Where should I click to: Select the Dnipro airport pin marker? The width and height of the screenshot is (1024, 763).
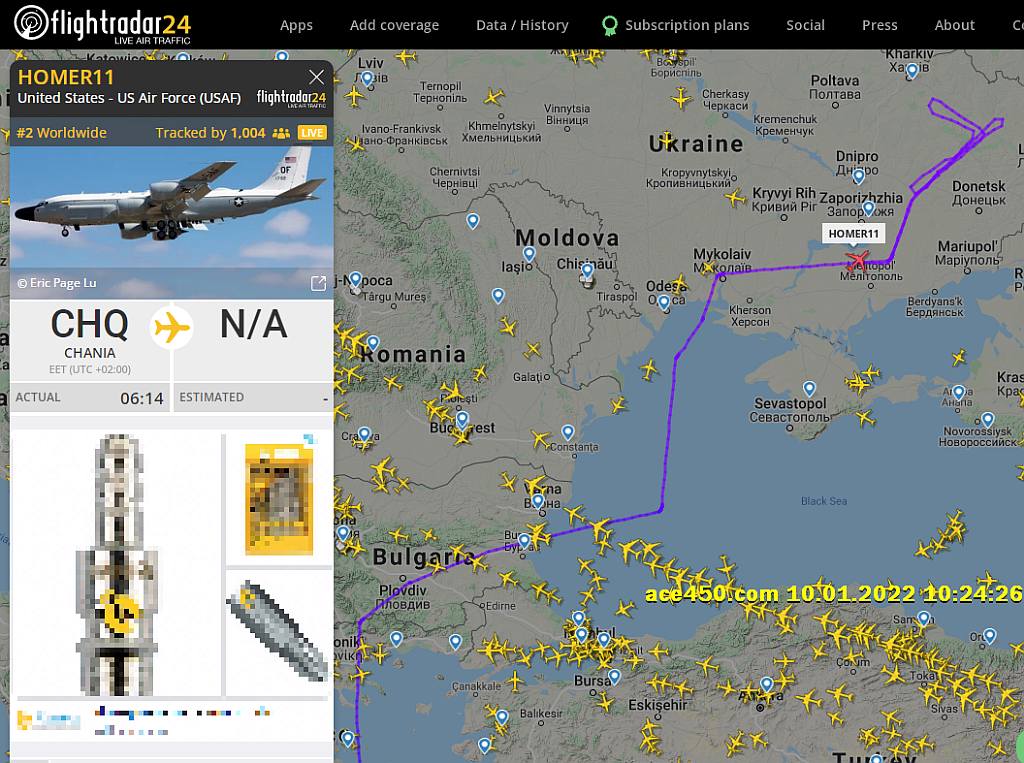(859, 176)
